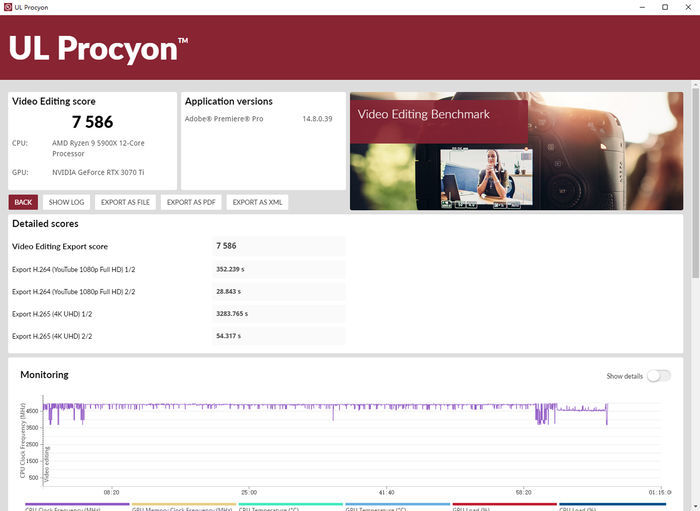Export results using EXPORT AS PDF
Image resolution: width=700 pixels, height=511 pixels.
[x=191, y=202]
